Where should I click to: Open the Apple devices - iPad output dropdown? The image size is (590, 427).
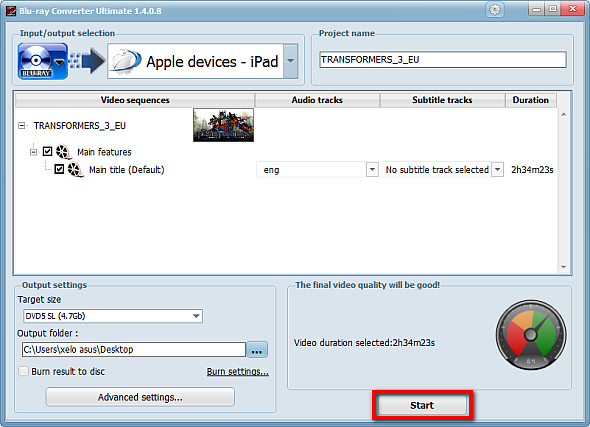290,61
